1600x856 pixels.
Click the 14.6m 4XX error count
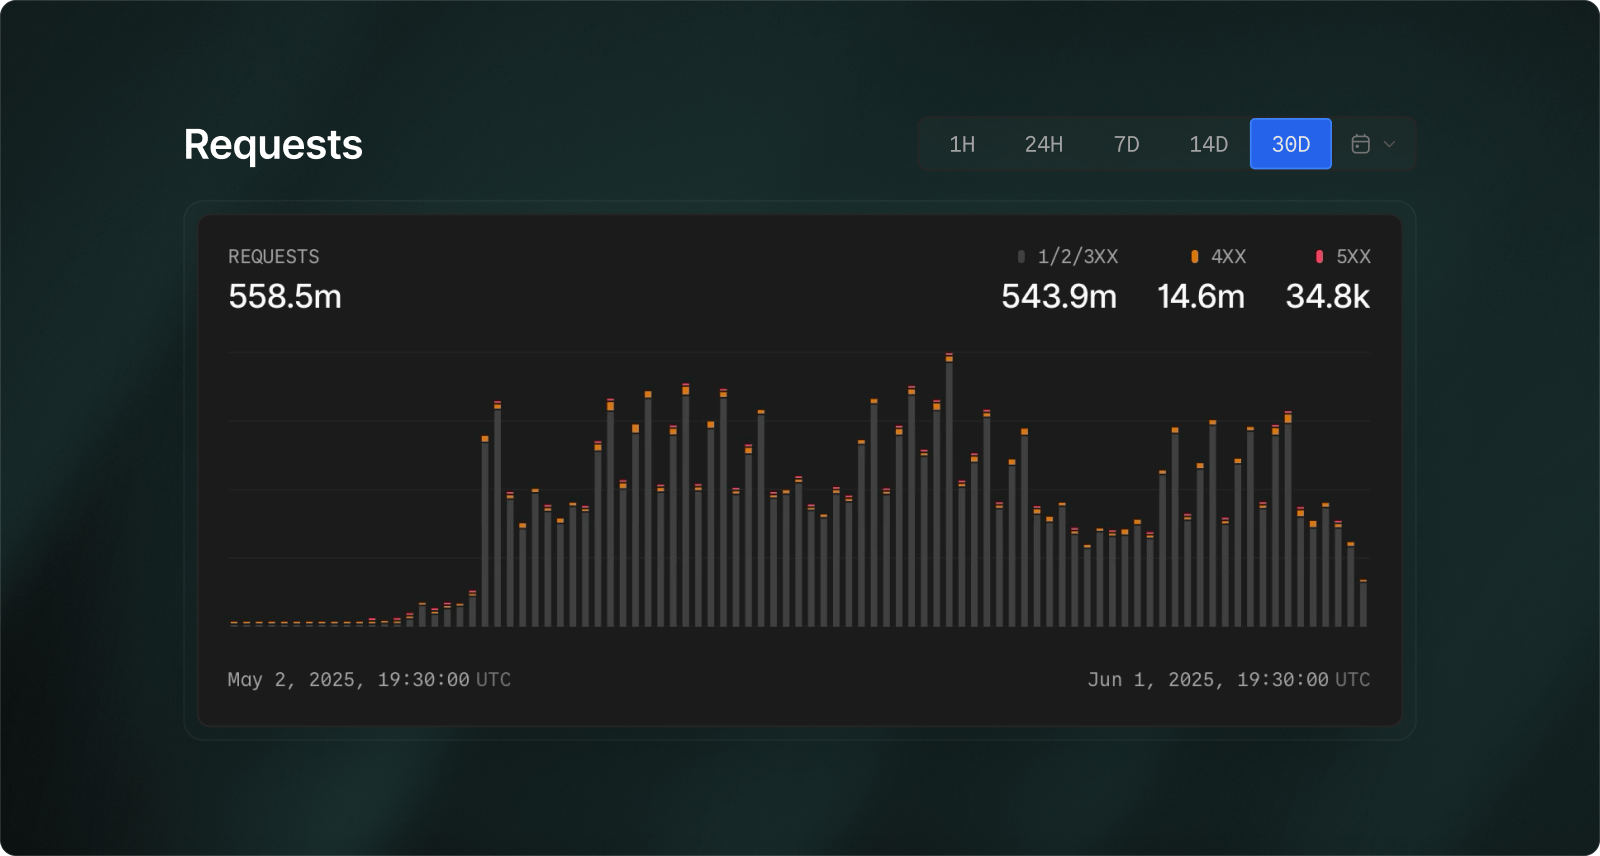pos(1200,297)
